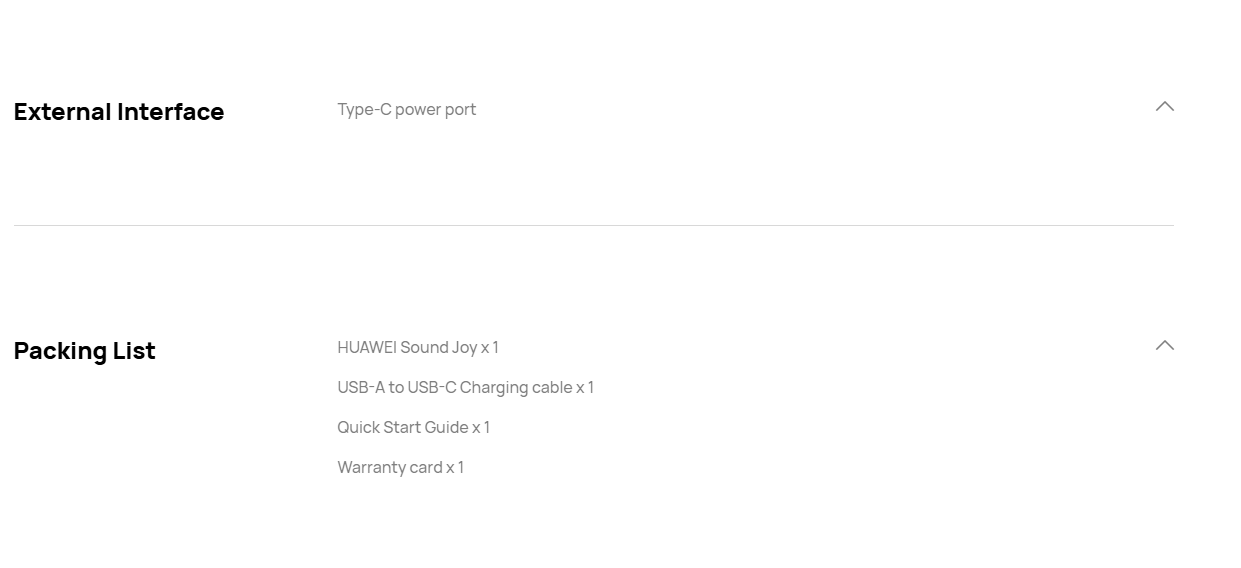
Task: Click the word Packing in the heading
Action: [x=60, y=351]
